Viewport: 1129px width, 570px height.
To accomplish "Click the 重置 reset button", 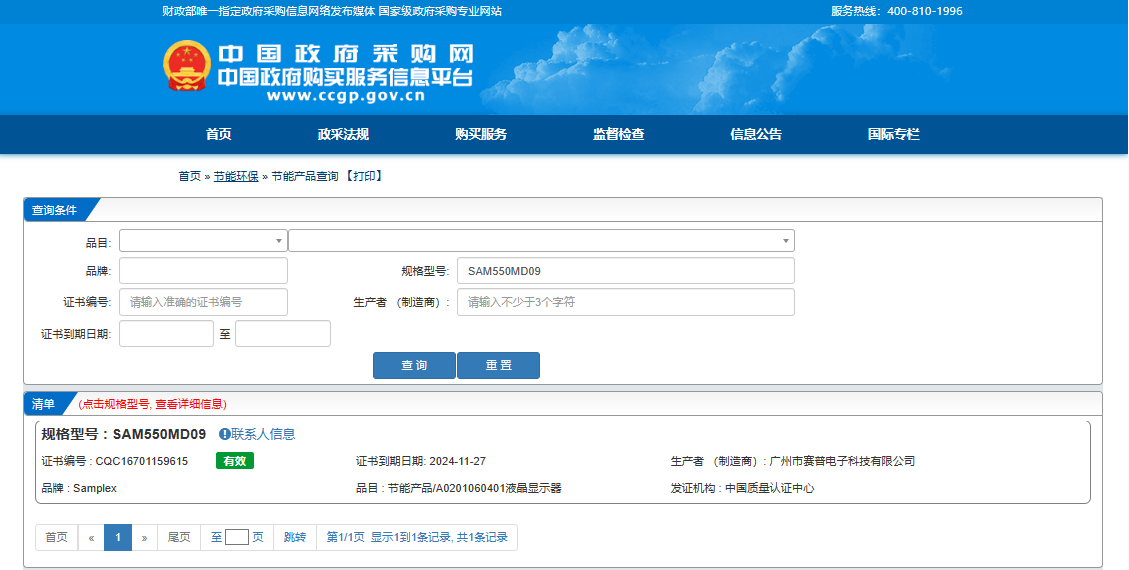I will coord(498,366).
